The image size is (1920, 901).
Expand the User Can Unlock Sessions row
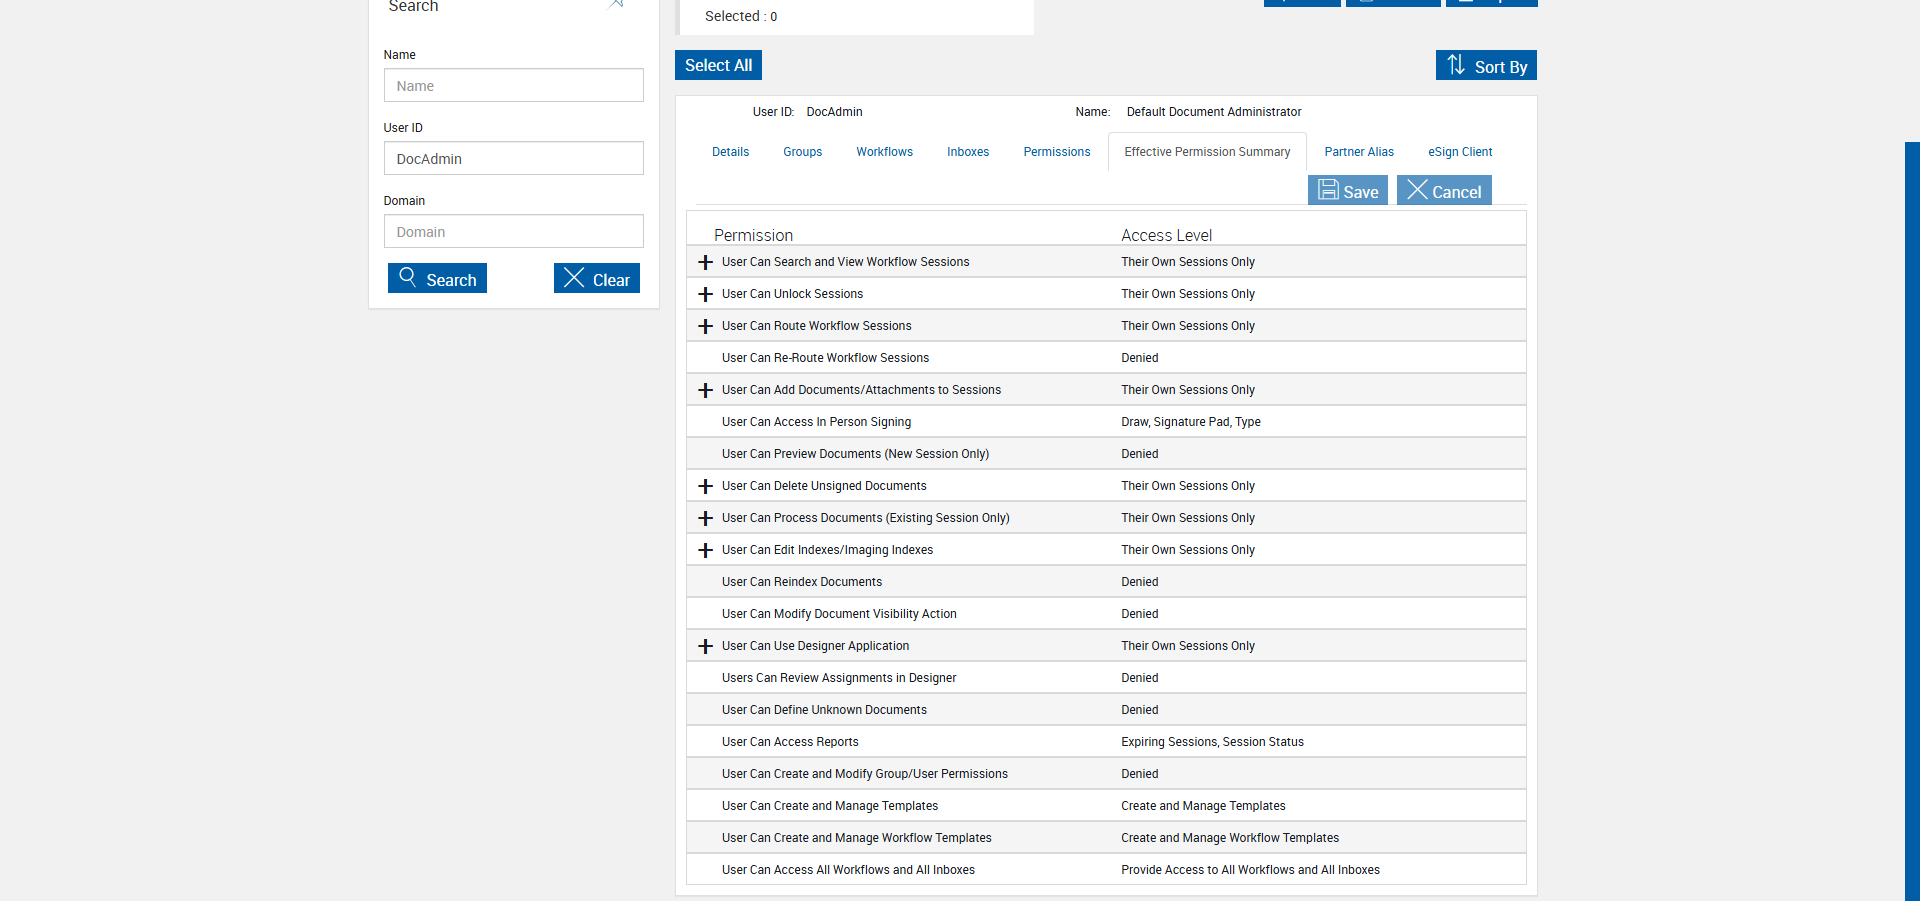705,294
